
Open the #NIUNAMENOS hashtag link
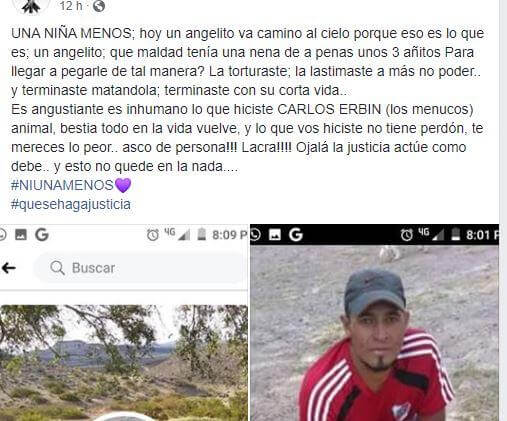62,185
